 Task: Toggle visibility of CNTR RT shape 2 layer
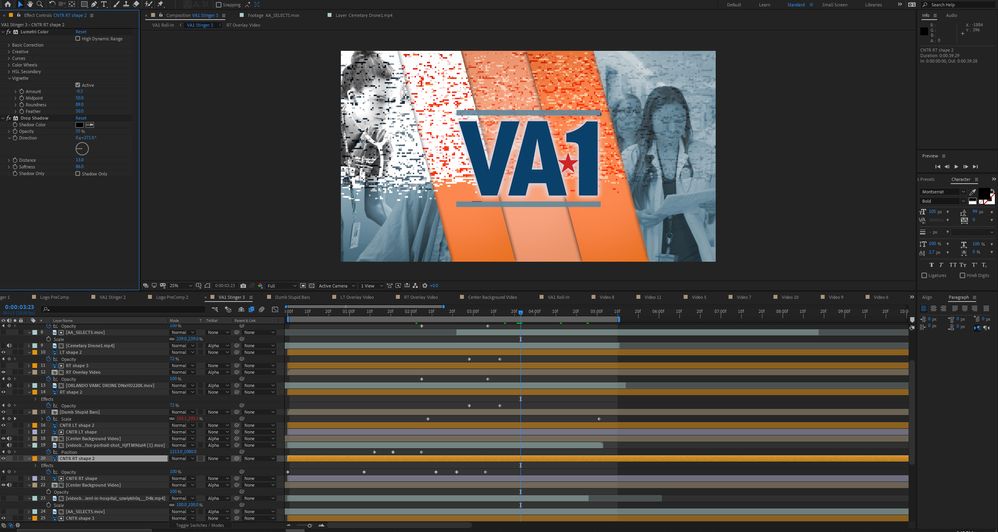click(x=3, y=458)
